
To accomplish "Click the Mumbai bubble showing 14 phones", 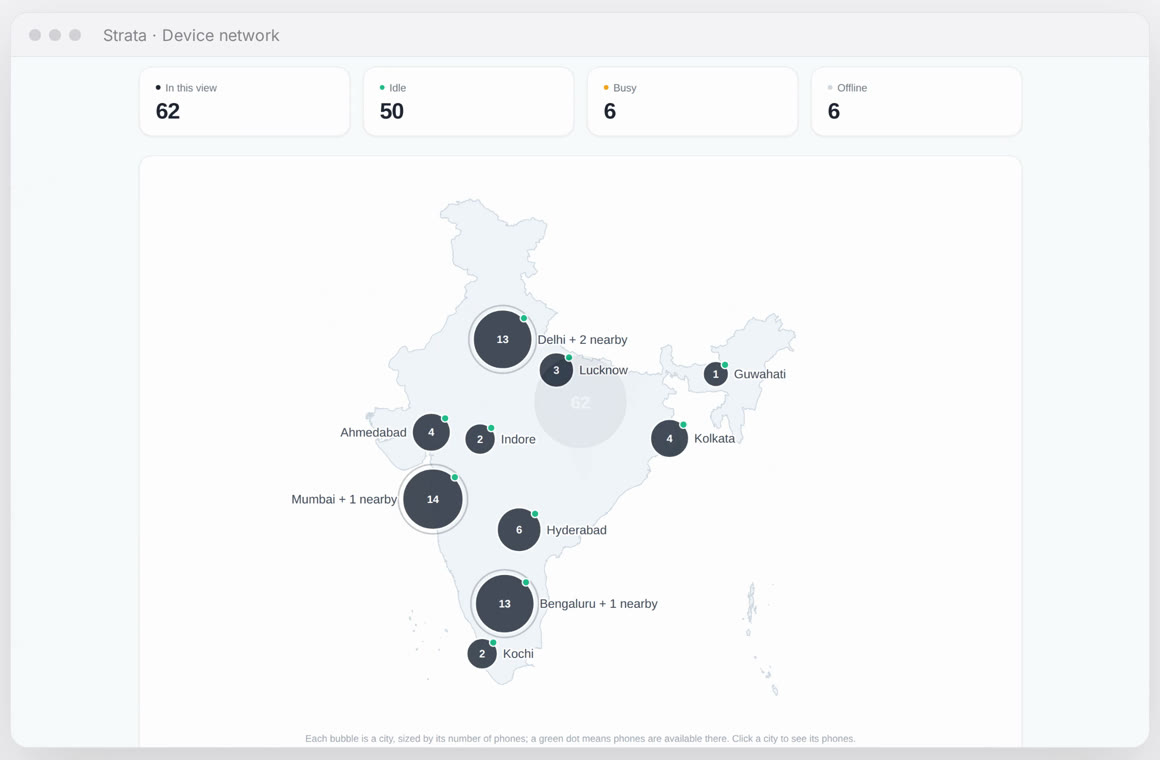I will (433, 499).
